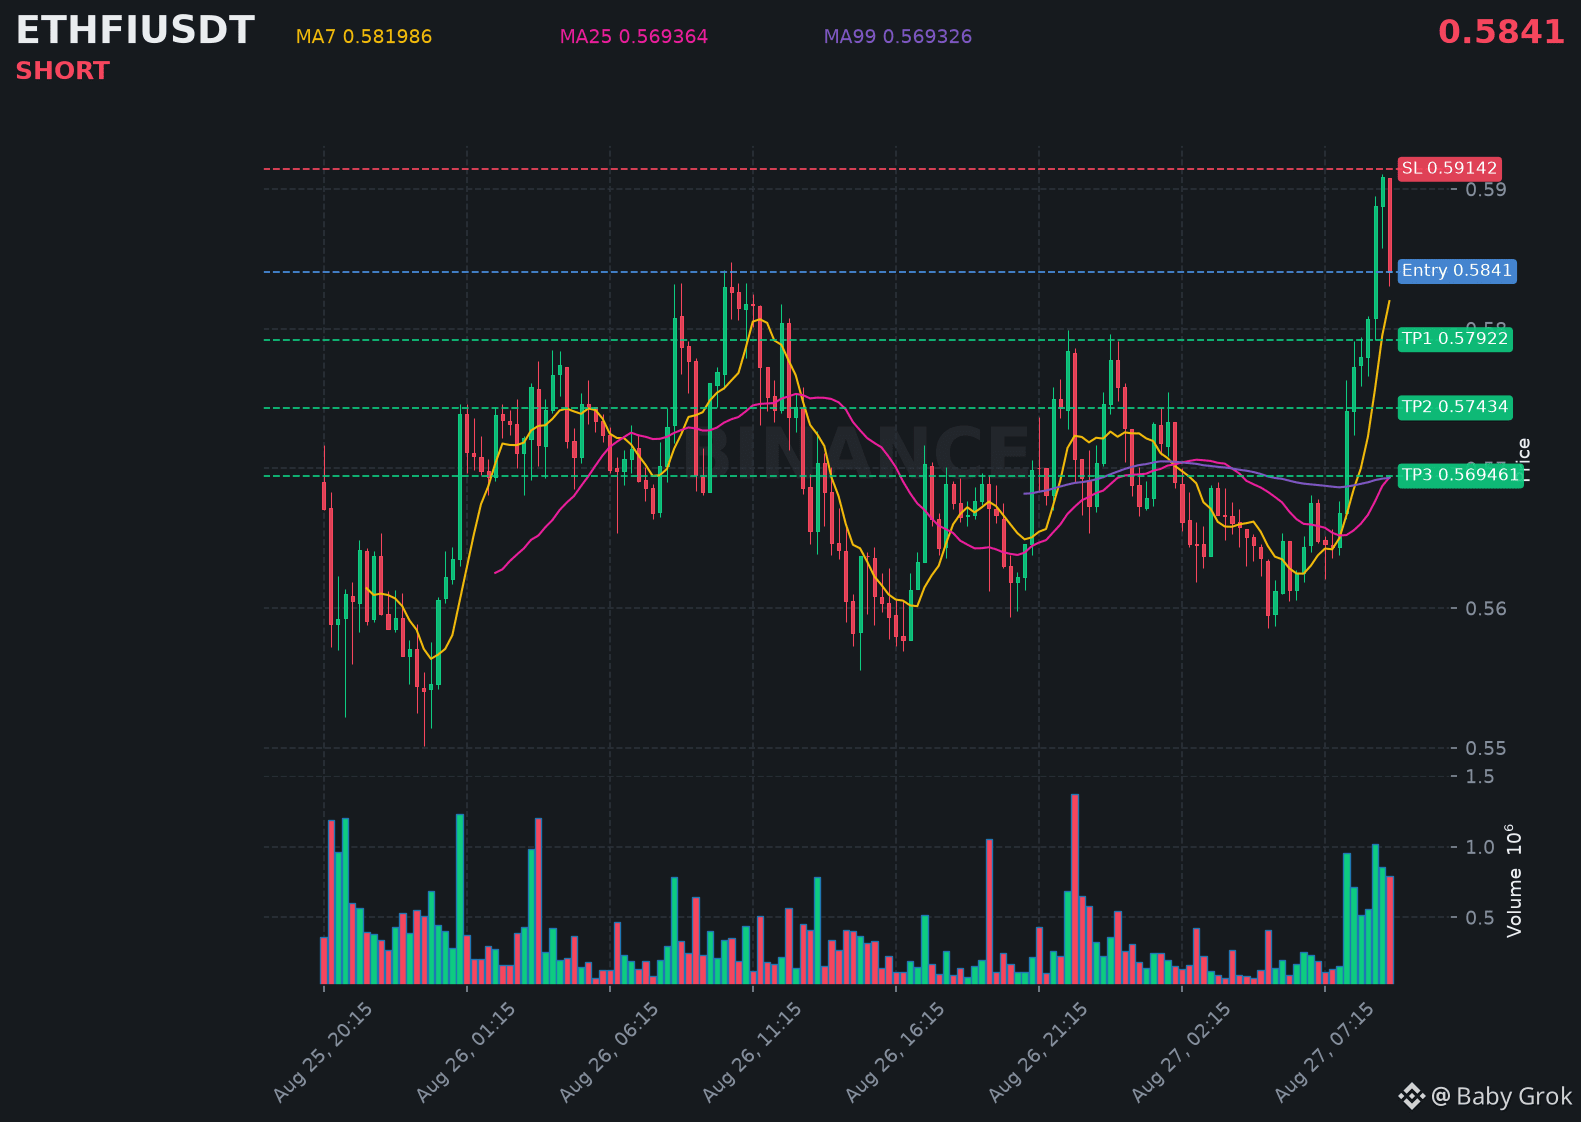The image size is (1581, 1122).
Task: Click the TP2 0.57434 target tag
Action: [1455, 407]
